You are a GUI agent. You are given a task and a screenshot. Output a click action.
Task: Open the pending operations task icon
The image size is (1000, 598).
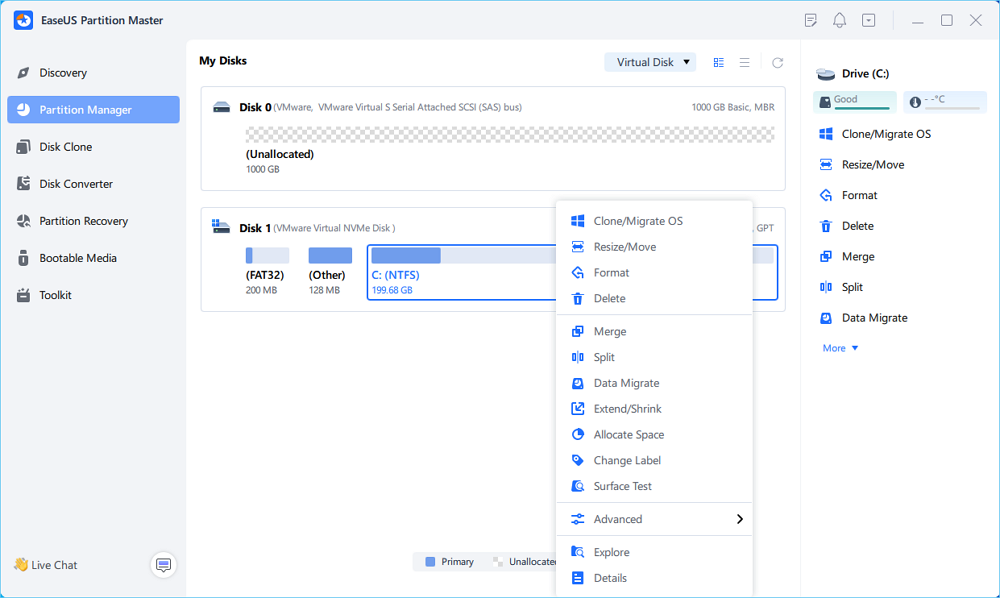[812, 21]
